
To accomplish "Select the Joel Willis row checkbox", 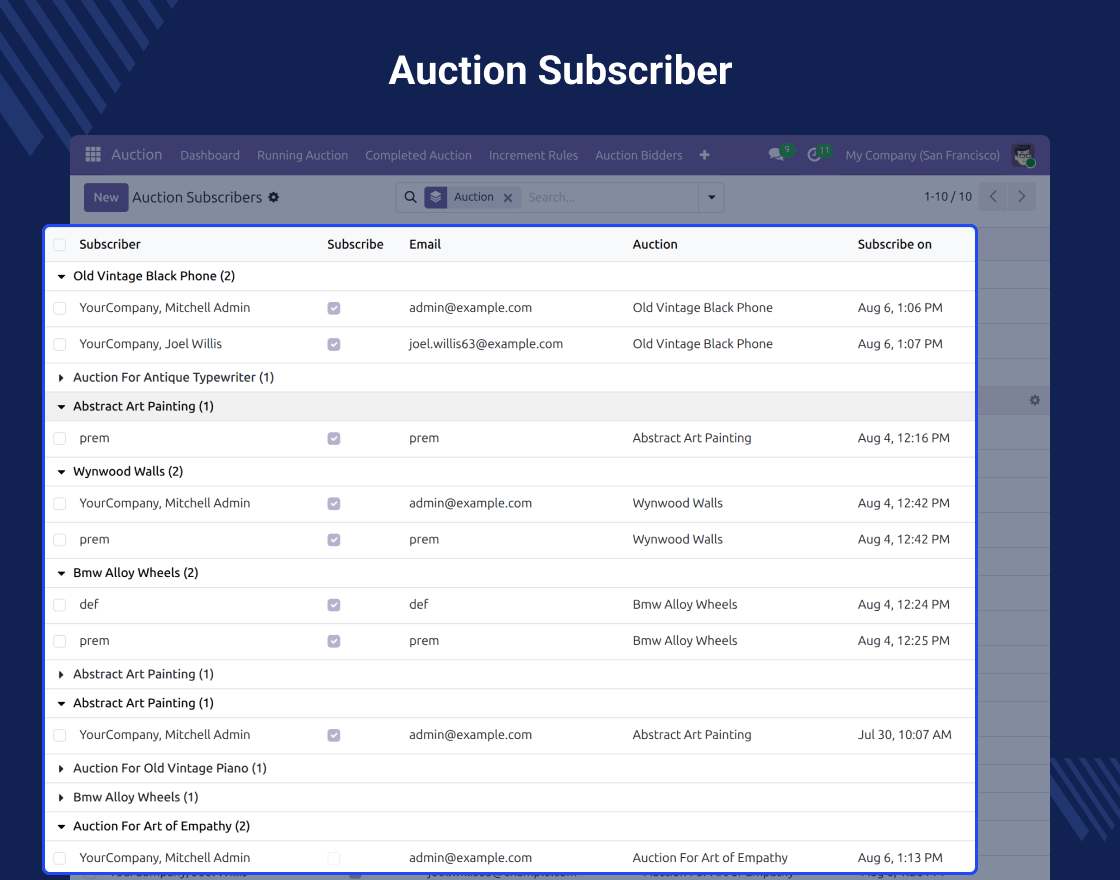I will pyautogui.click(x=60, y=344).
